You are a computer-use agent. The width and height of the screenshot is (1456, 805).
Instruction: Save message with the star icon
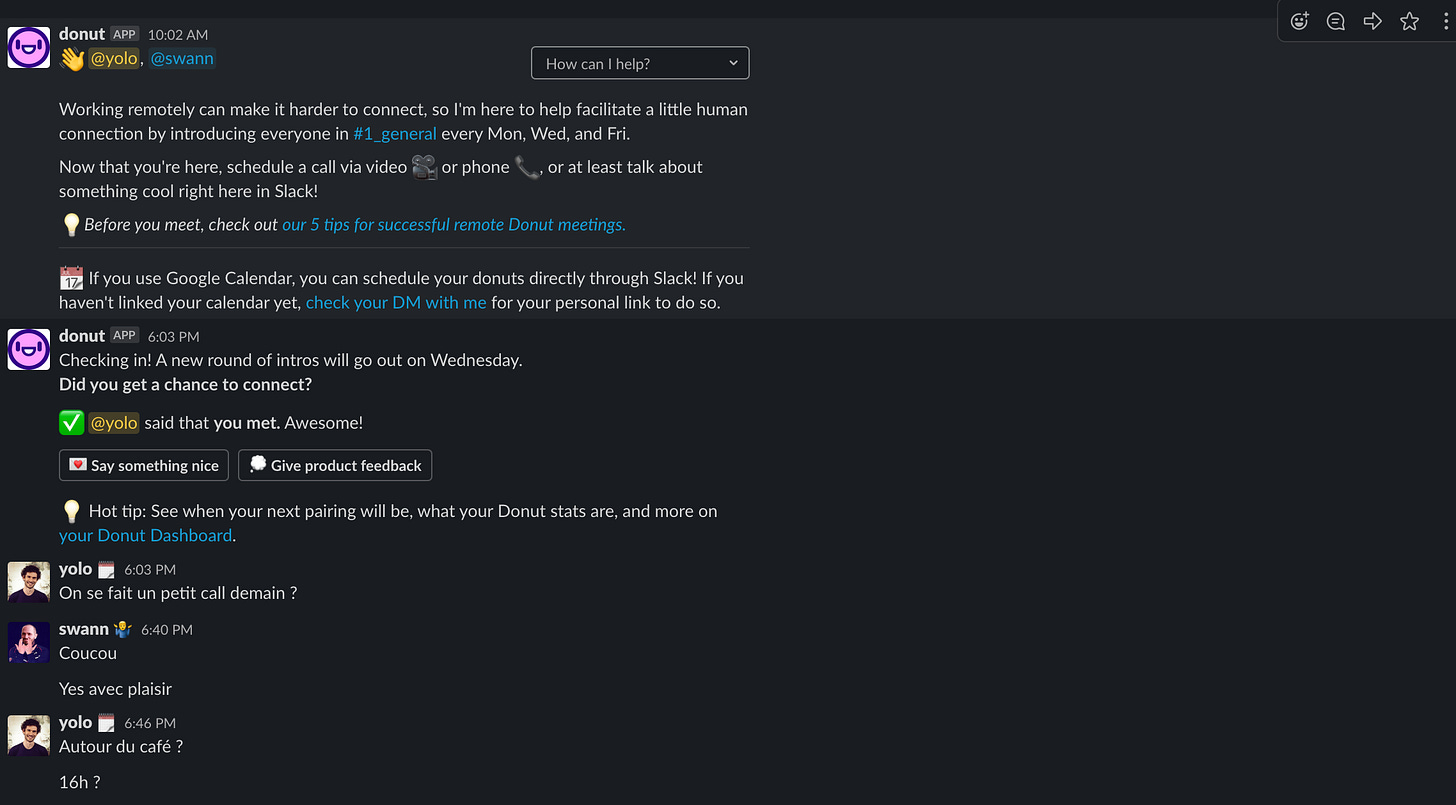point(1409,21)
